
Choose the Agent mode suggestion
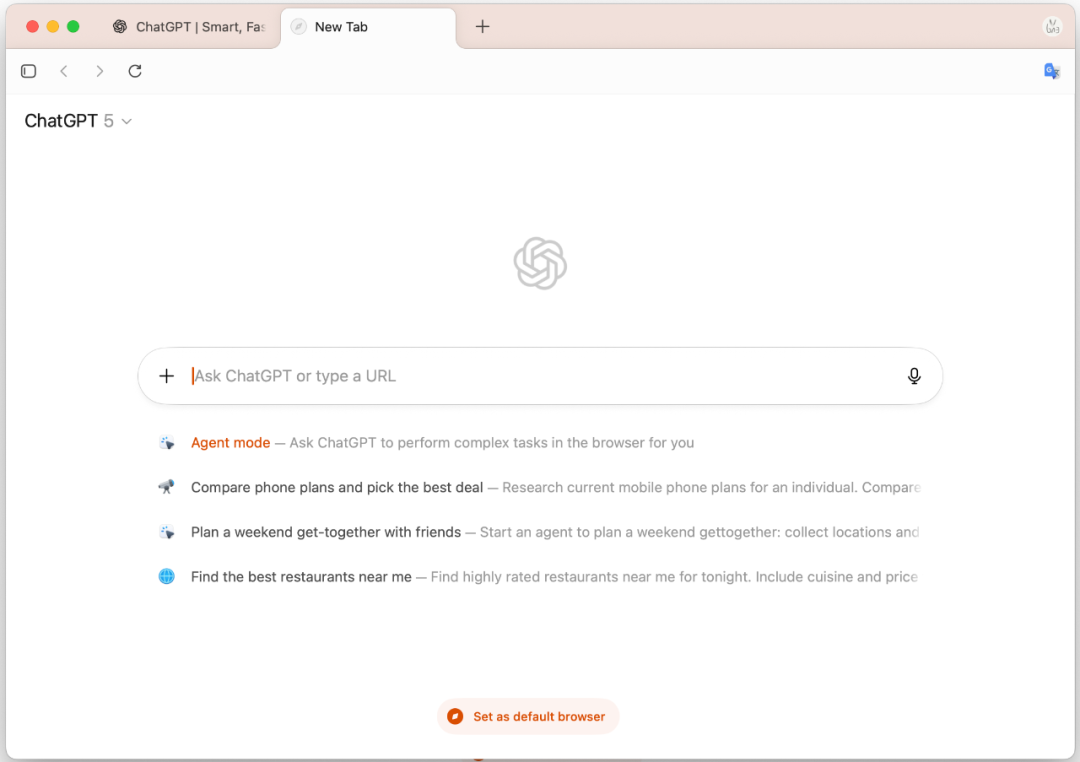point(231,443)
